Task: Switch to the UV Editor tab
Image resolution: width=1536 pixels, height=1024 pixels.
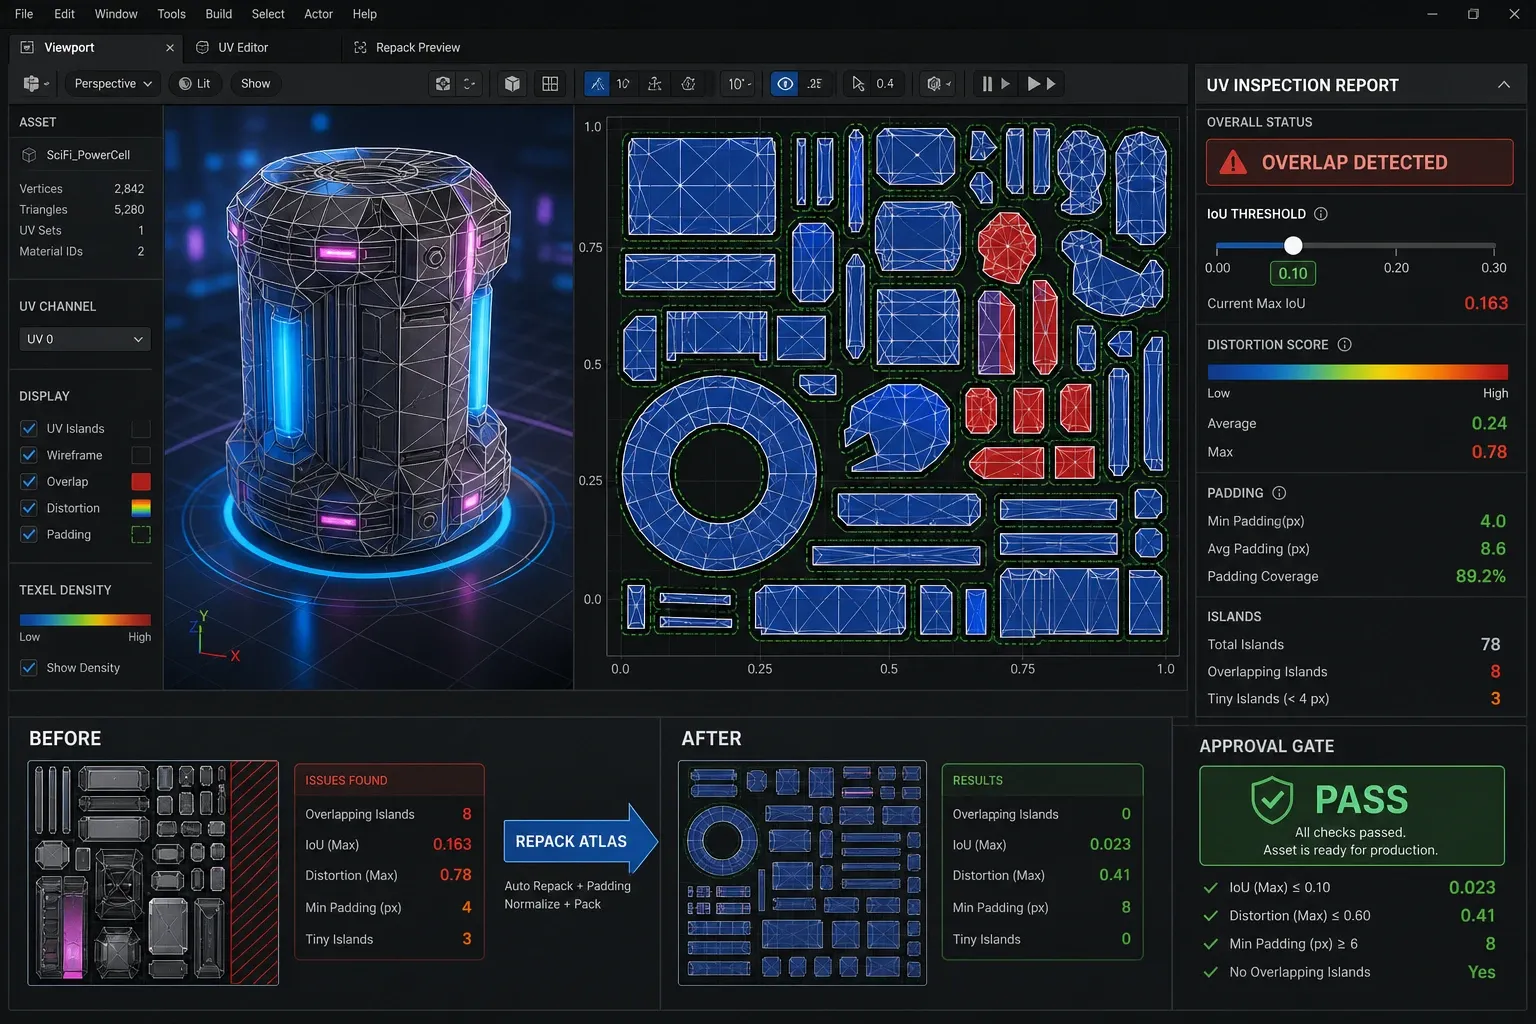Action: (x=243, y=47)
